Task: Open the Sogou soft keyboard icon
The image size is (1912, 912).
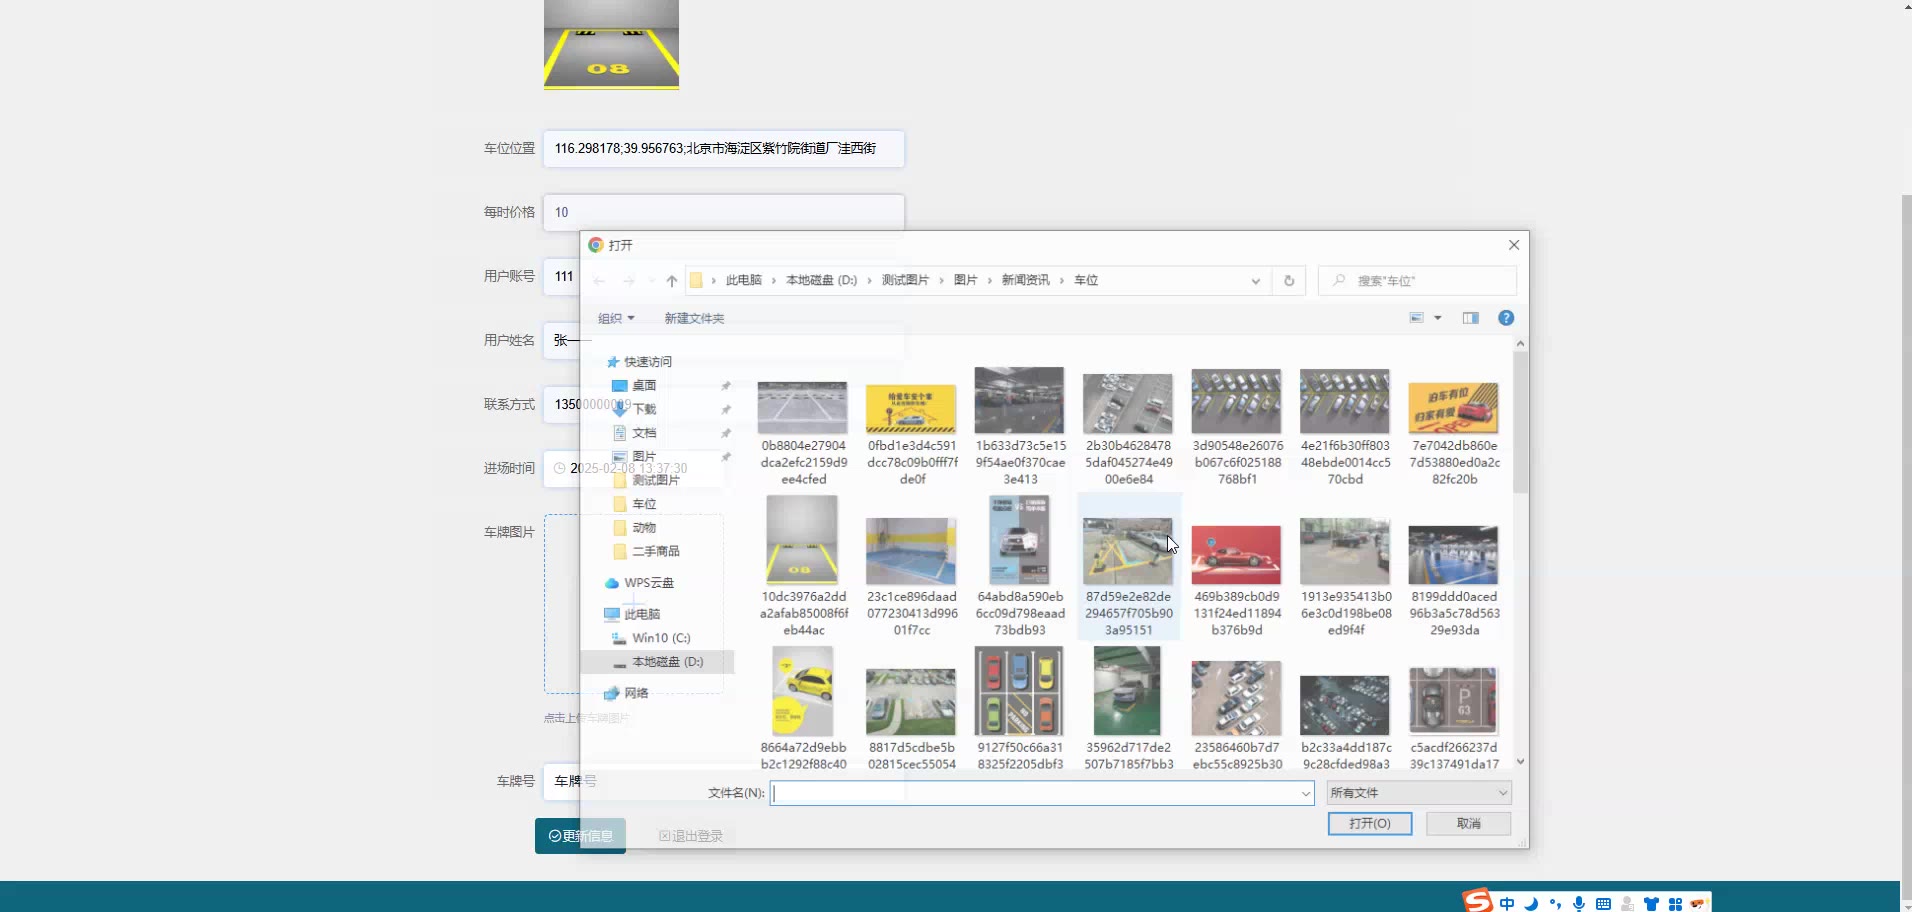Action: 1603,903
